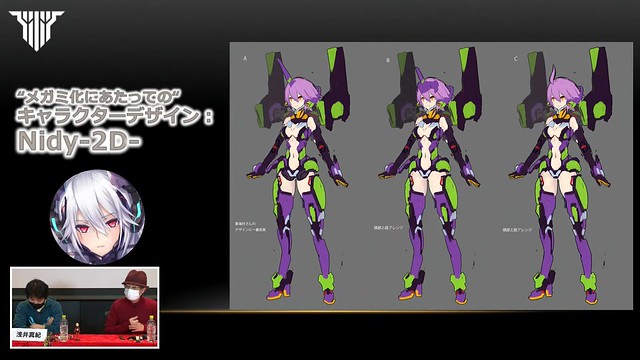Click the letter A label
640x360 pixels.
coord(245,59)
